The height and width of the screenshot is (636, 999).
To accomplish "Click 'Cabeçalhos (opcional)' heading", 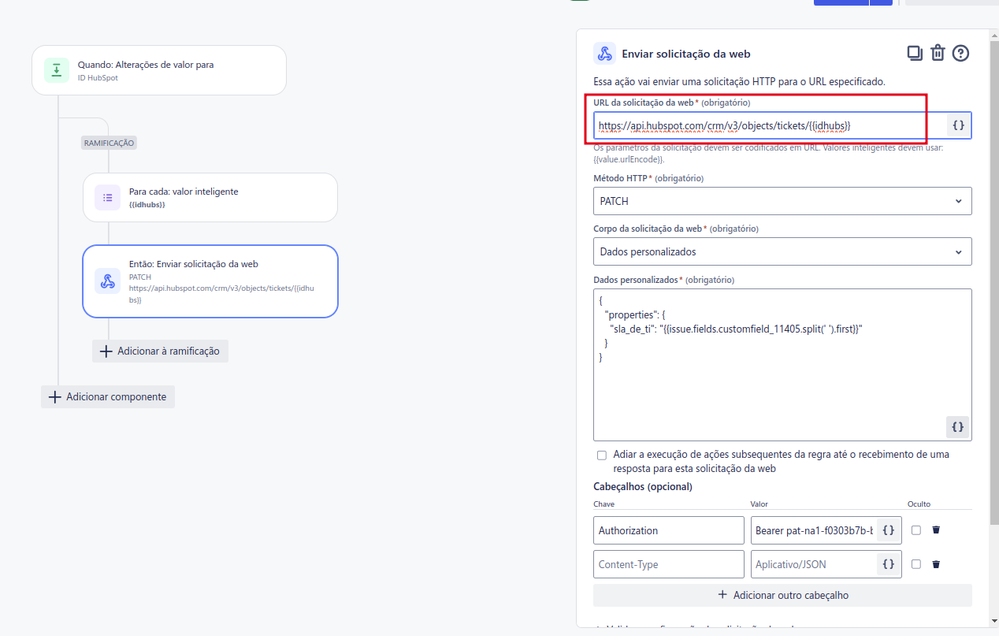I will (x=642, y=487).
